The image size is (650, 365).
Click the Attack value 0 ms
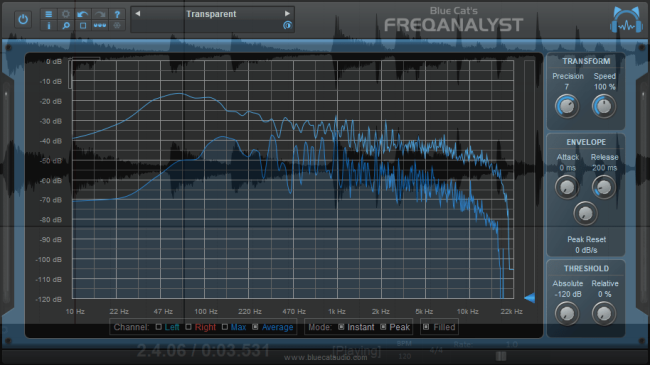point(568,168)
